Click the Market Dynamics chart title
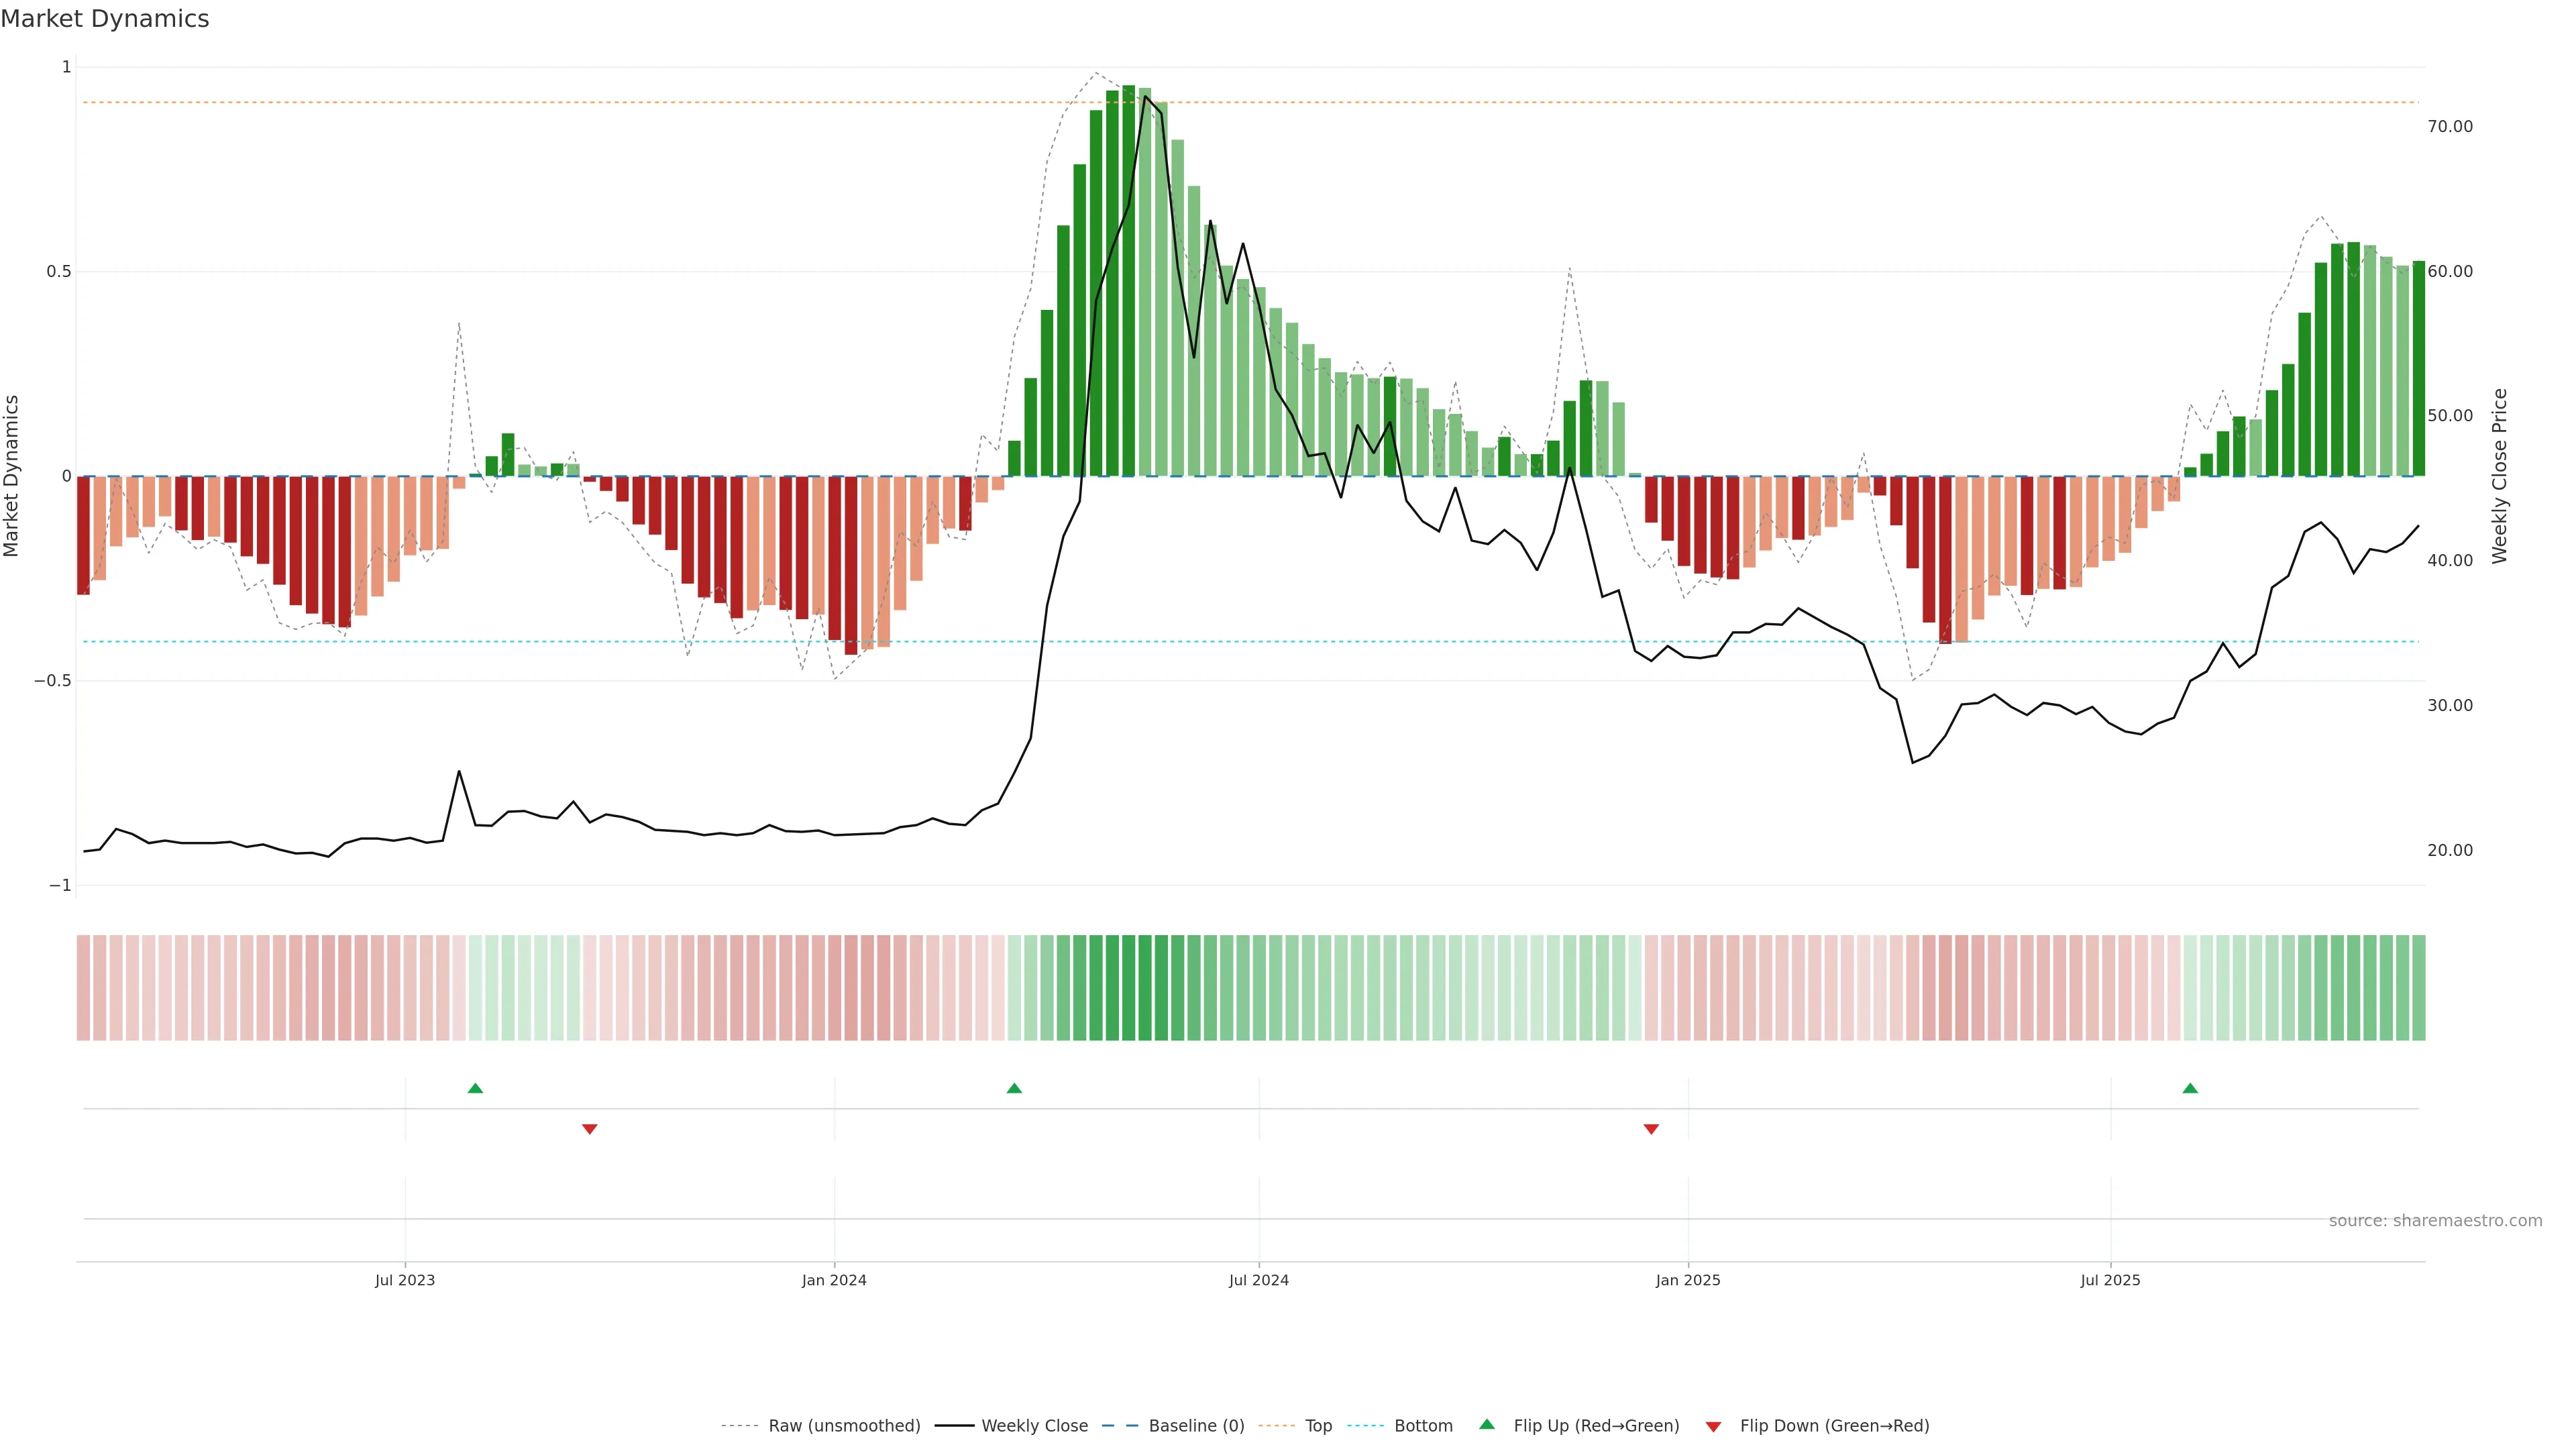 tap(105, 19)
